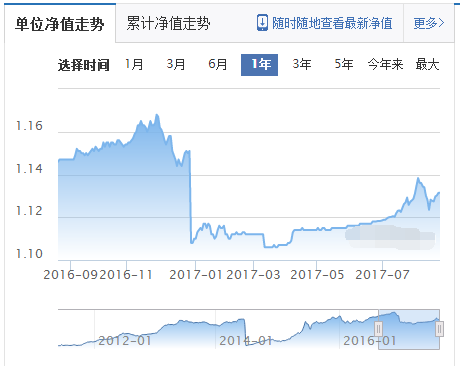Select the 最大 time range

point(427,64)
